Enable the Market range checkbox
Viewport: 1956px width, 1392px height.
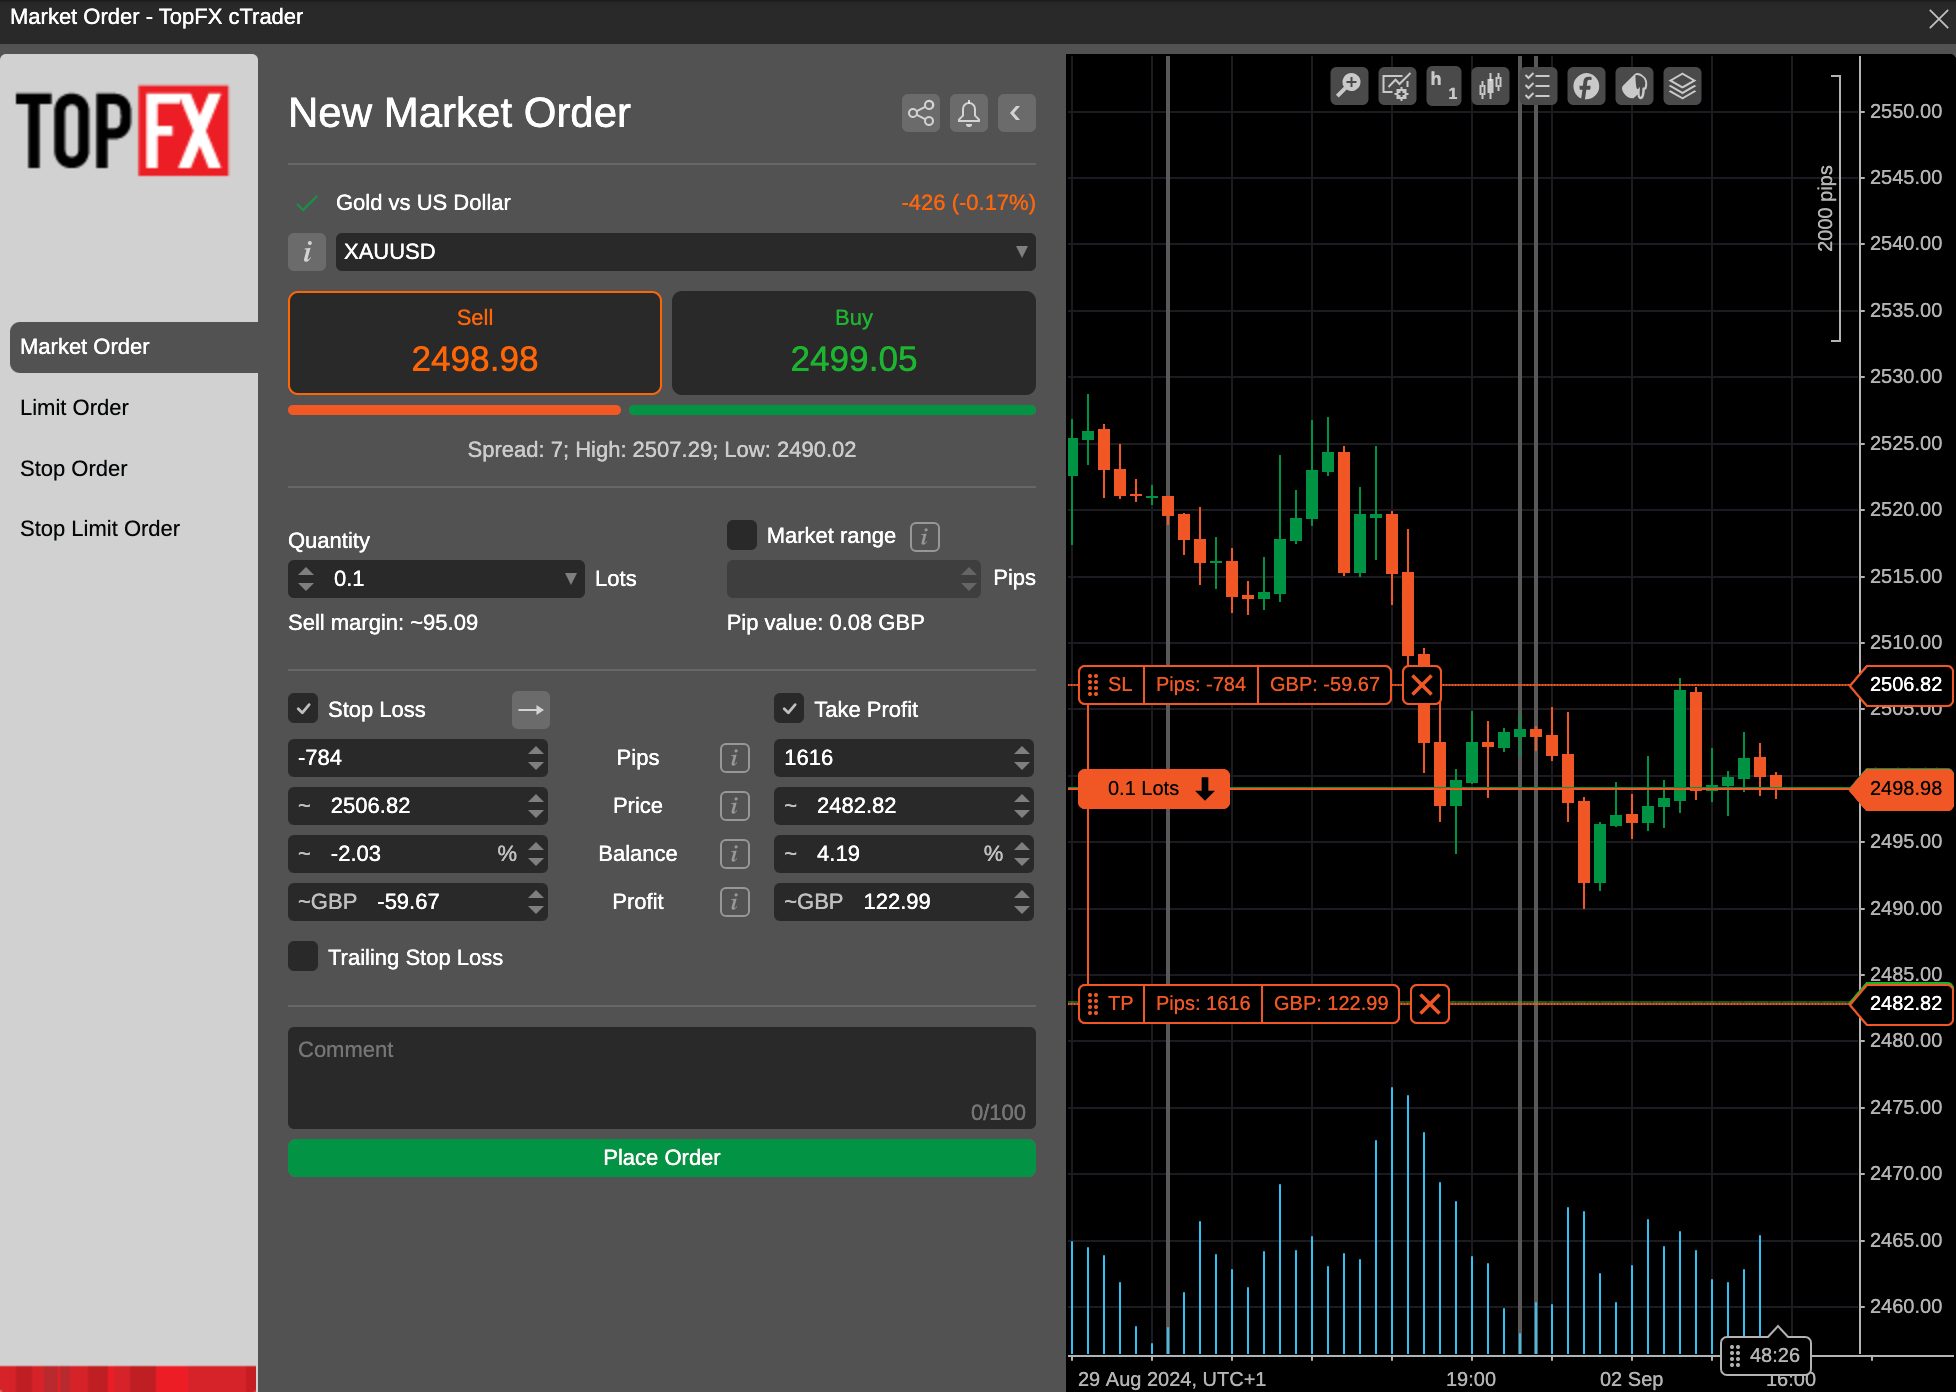741,535
